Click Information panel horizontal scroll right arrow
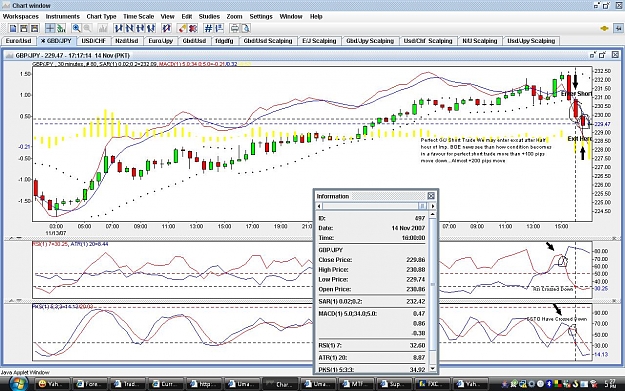 click(433, 206)
